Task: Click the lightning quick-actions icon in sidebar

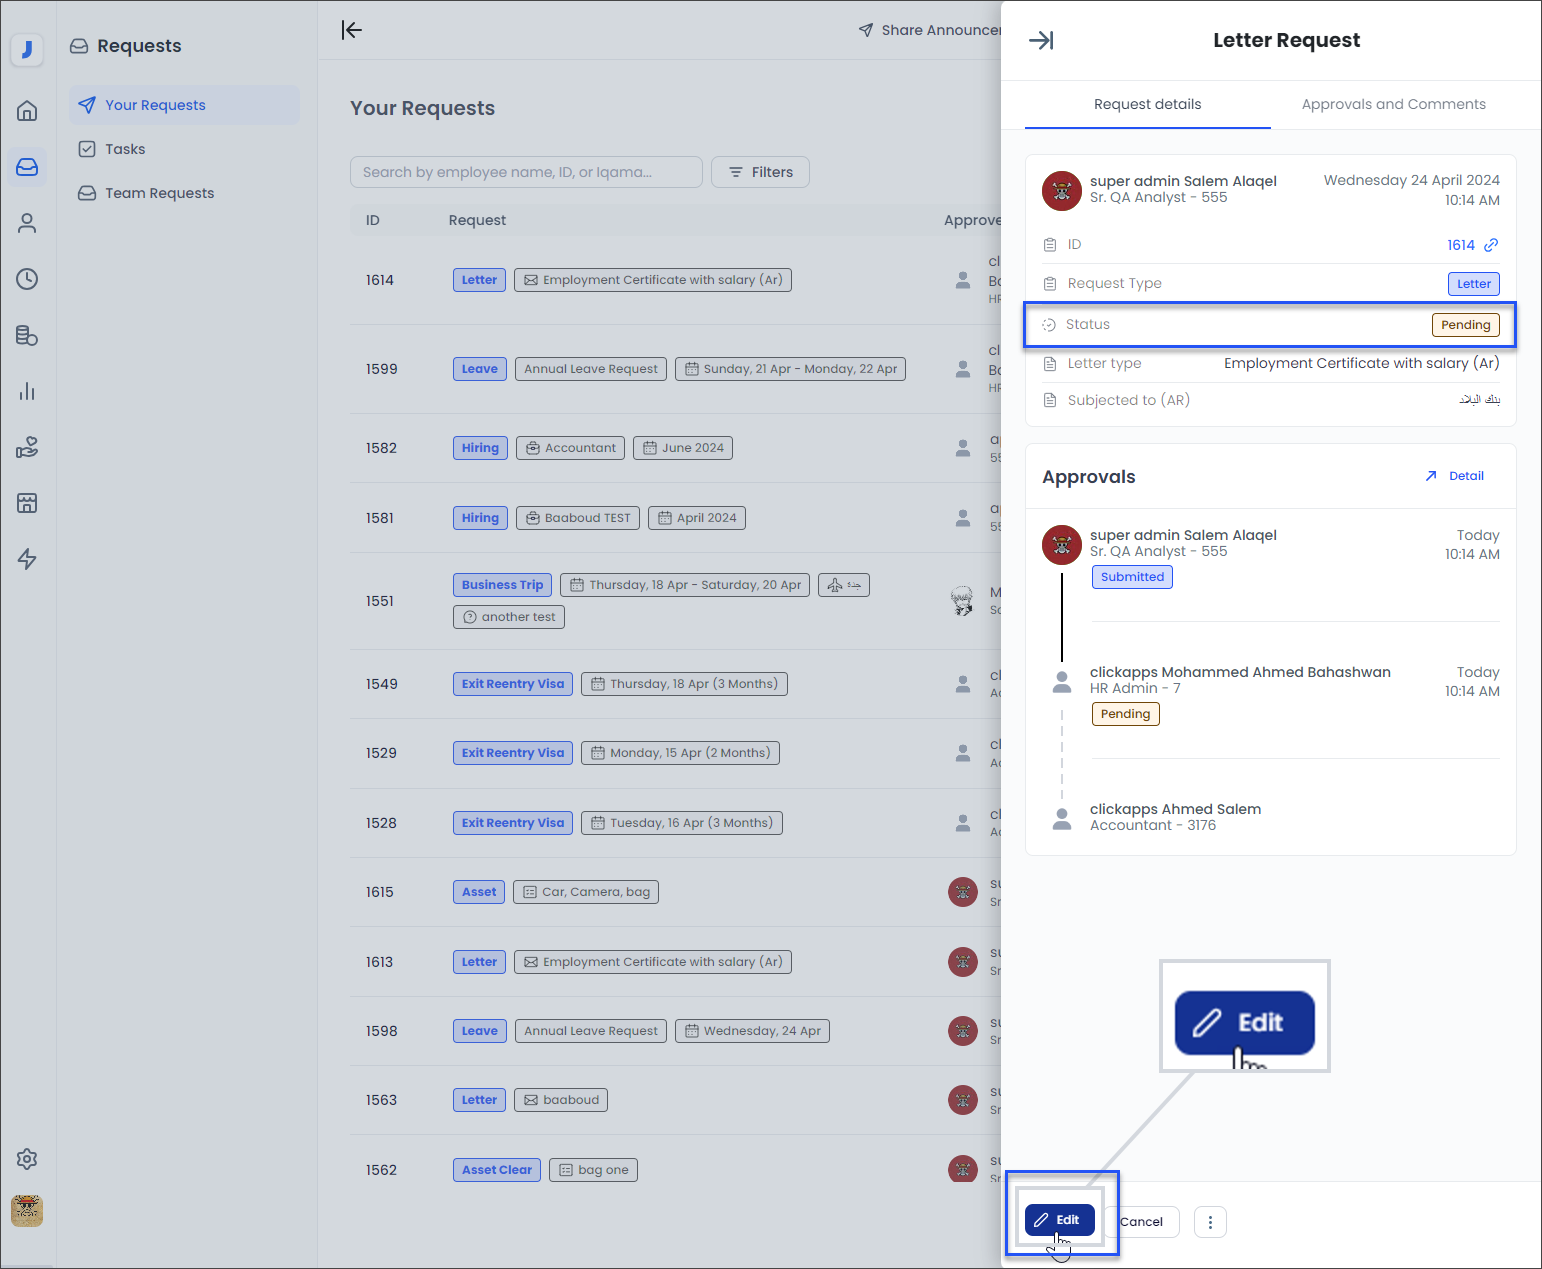Action: (x=27, y=559)
